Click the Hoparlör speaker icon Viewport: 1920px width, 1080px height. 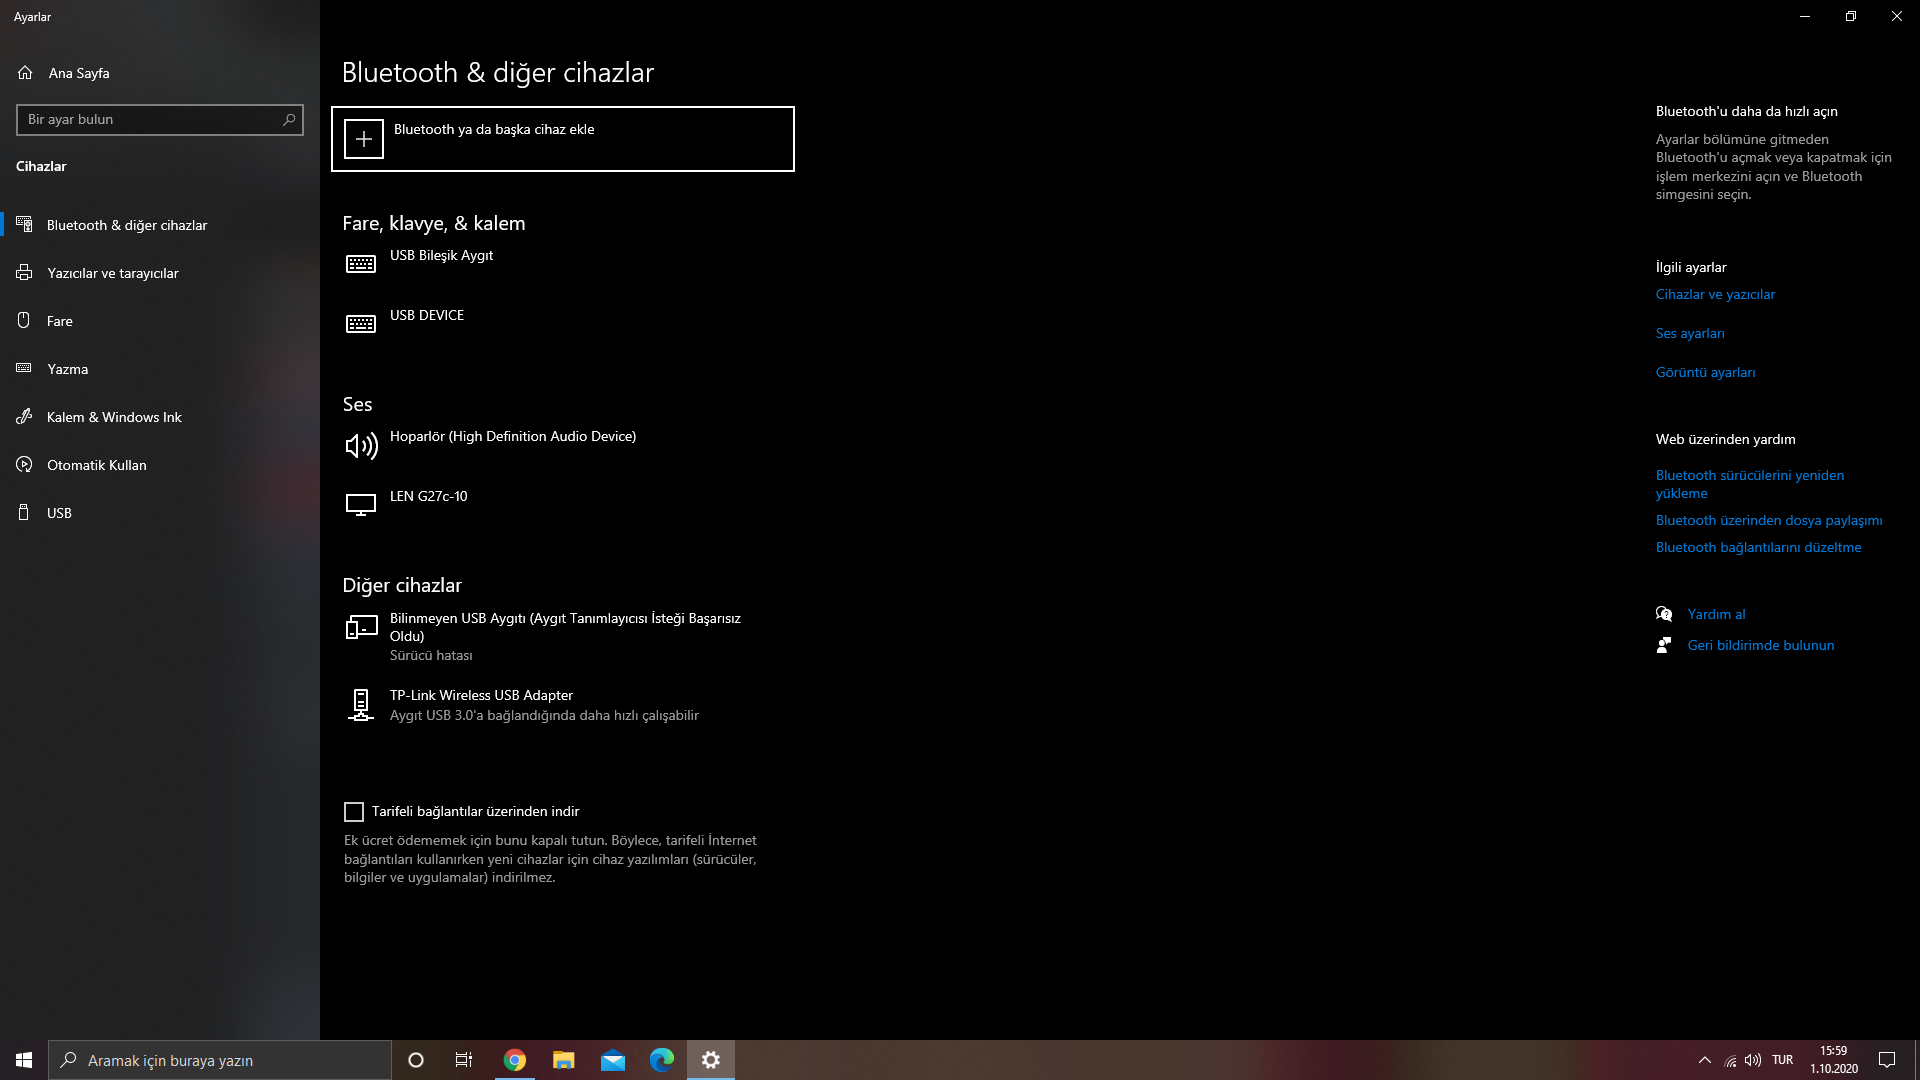361,446
